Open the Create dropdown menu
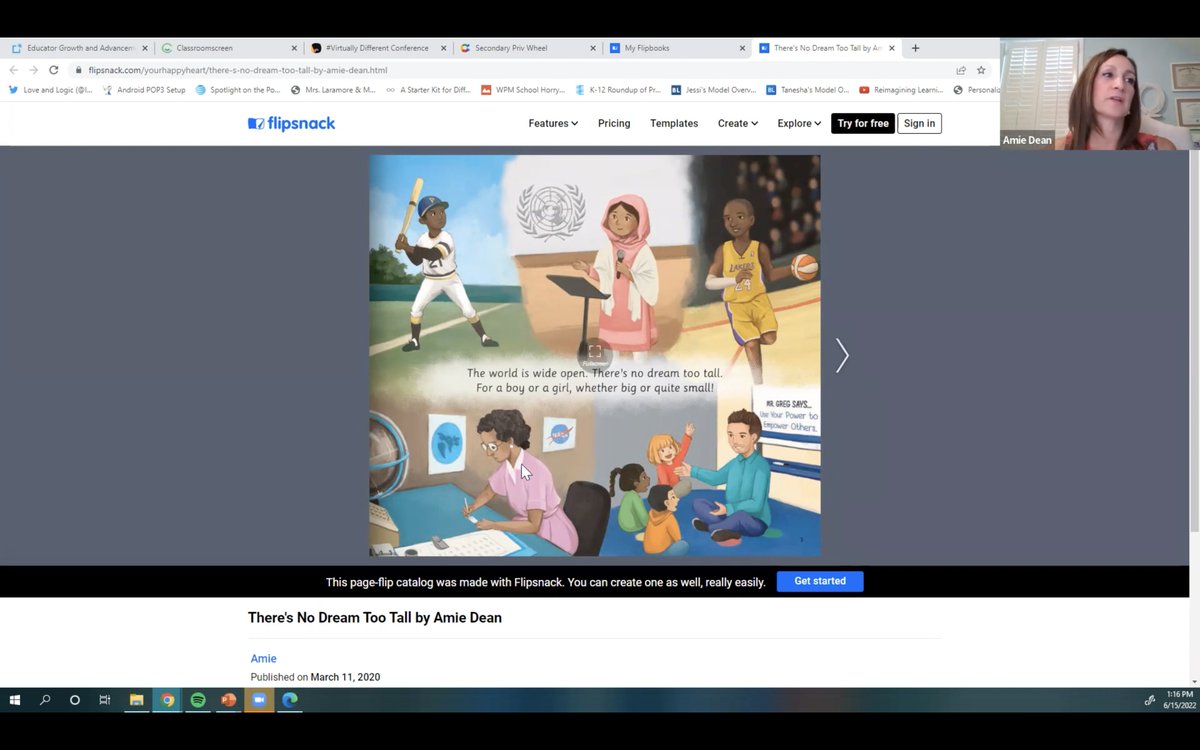The width and height of the screenshot is (1200, 750). click(x=737, y=123)
